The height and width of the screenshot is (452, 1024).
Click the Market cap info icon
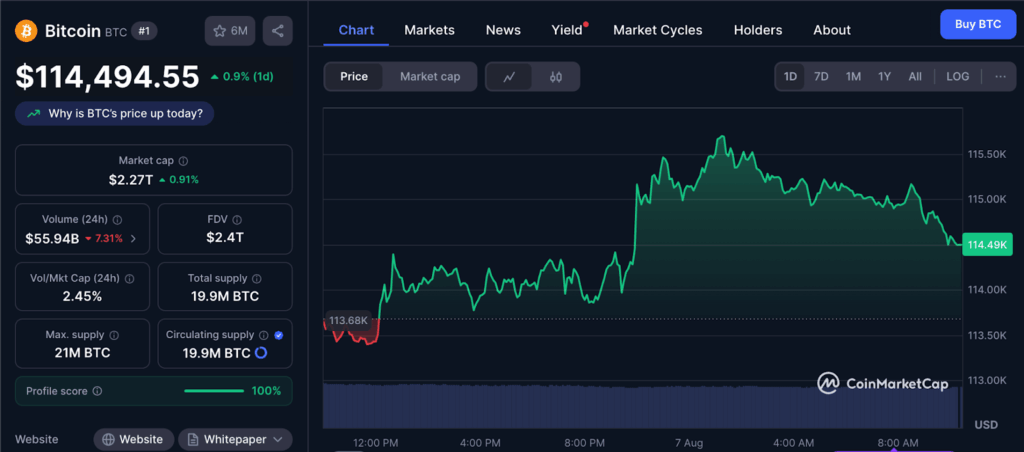click(183, 160)
